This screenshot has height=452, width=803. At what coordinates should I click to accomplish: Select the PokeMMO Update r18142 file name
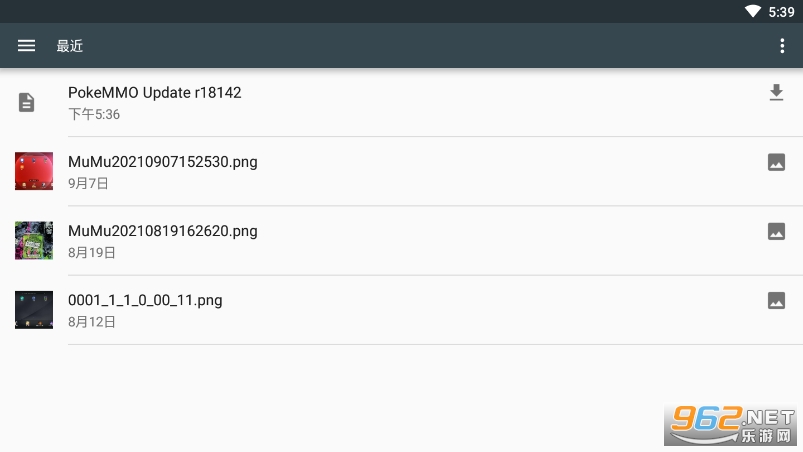tap(155, 93)
